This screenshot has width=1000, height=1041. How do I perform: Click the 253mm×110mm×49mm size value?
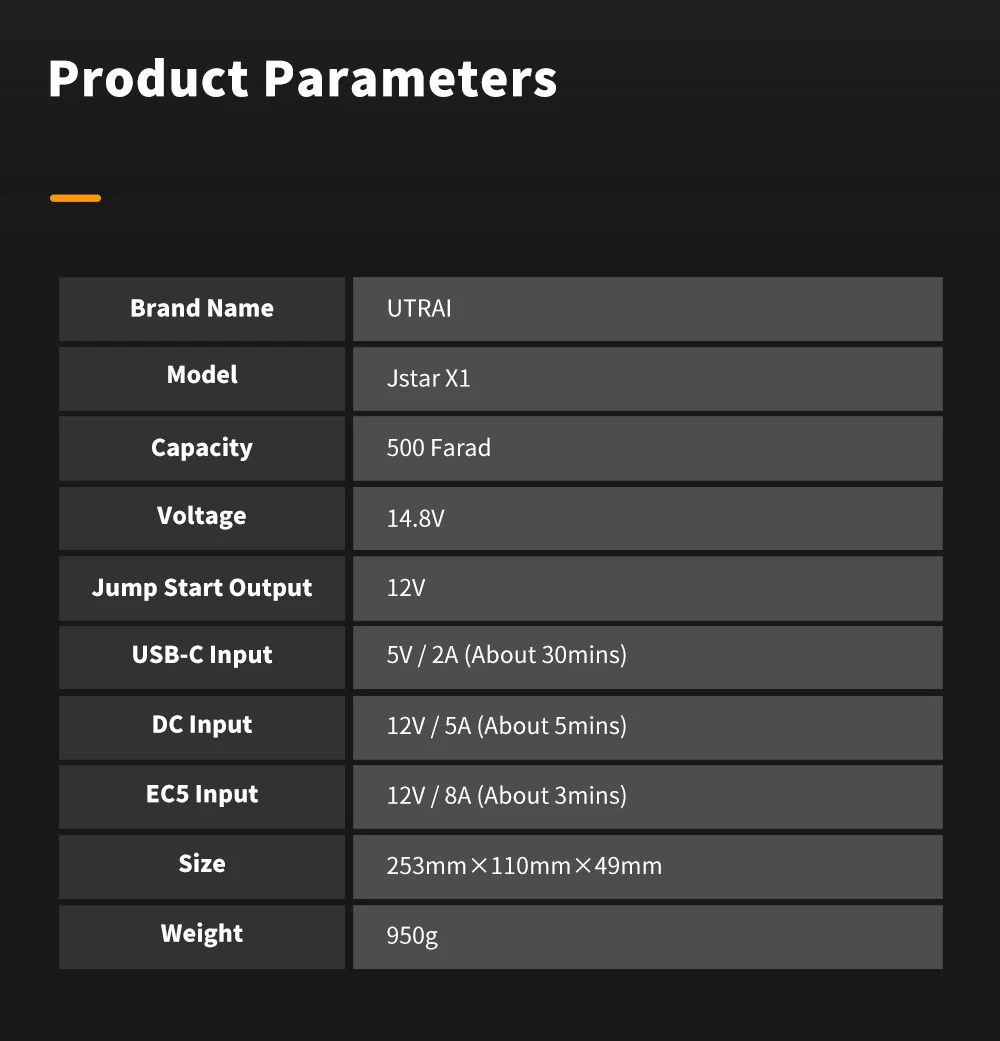pyautogui.click(x=524, y=866)
